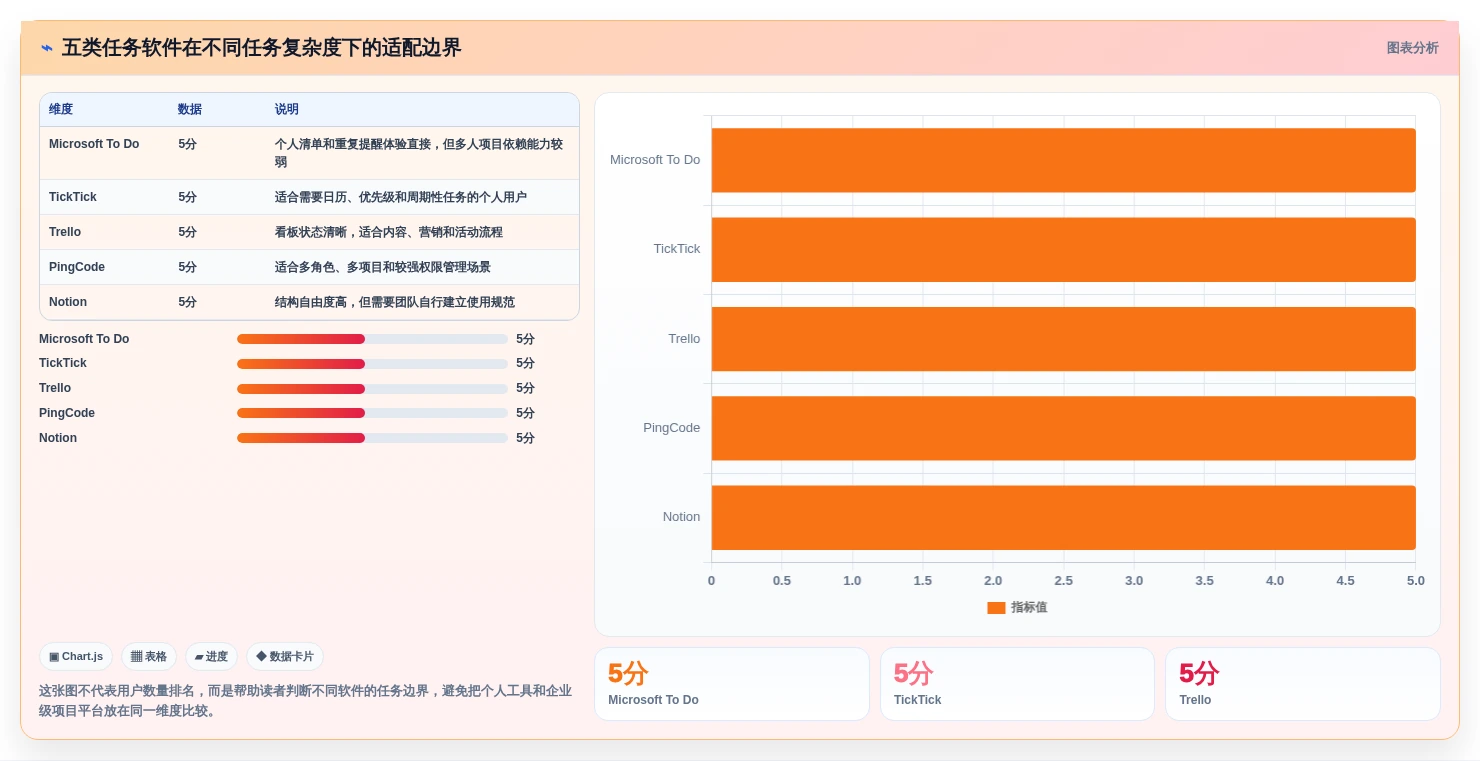This screenshot has width=1480, height=761.
Task: Click the Notion label in progress list
Action: tap(58, 438)
